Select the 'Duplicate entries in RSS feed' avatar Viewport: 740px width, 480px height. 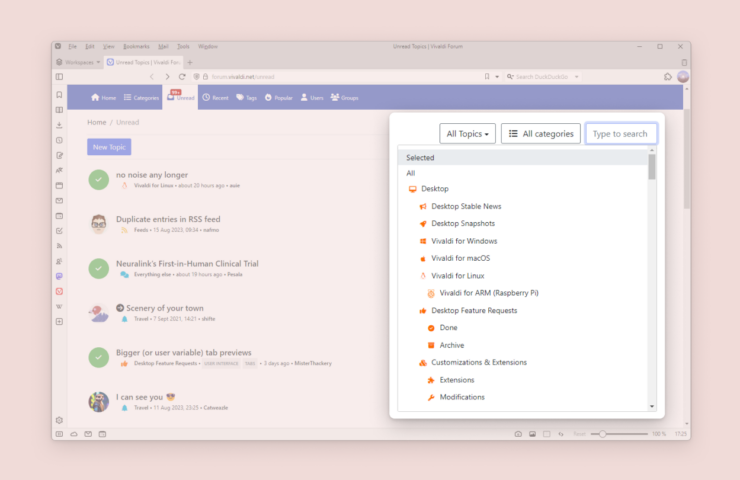click(99, 224)
